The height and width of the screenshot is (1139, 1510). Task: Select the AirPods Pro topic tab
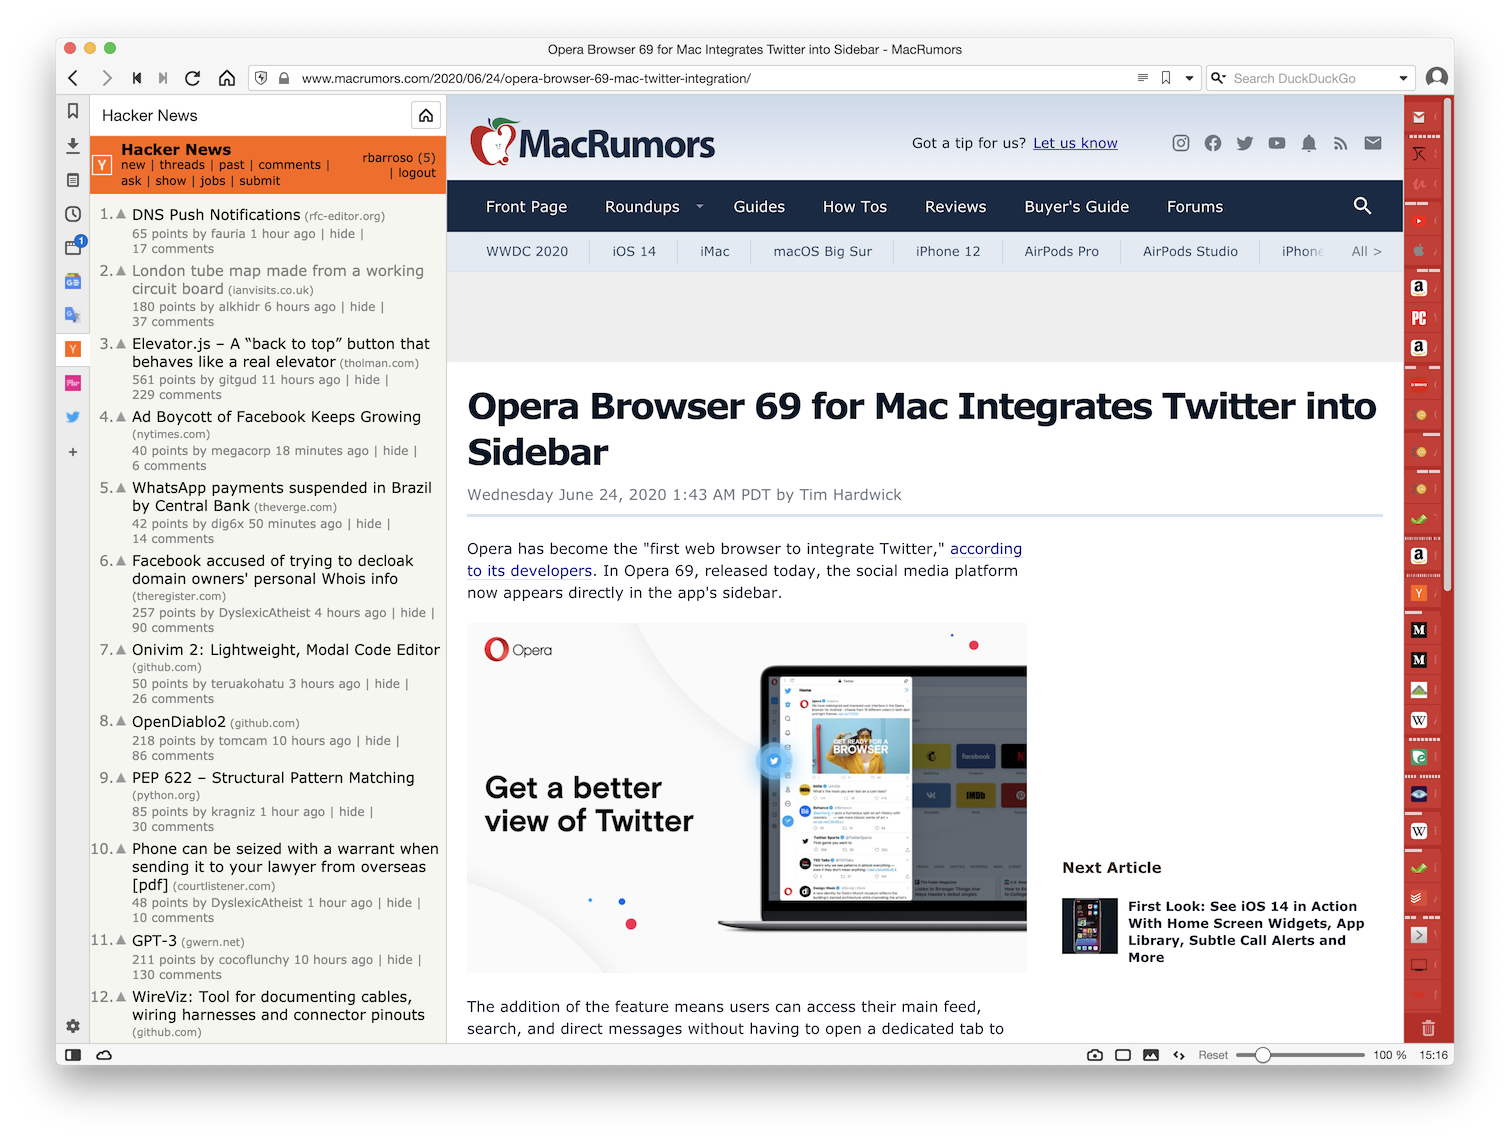[1061, 251]
